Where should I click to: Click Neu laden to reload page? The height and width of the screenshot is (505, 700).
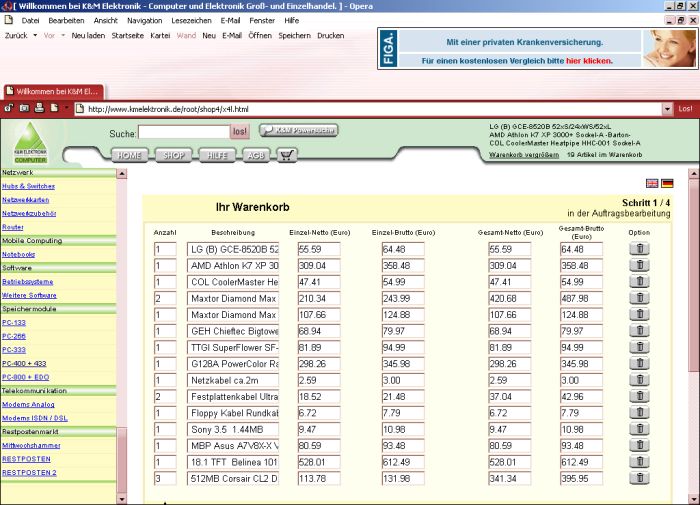click(88, 35)
